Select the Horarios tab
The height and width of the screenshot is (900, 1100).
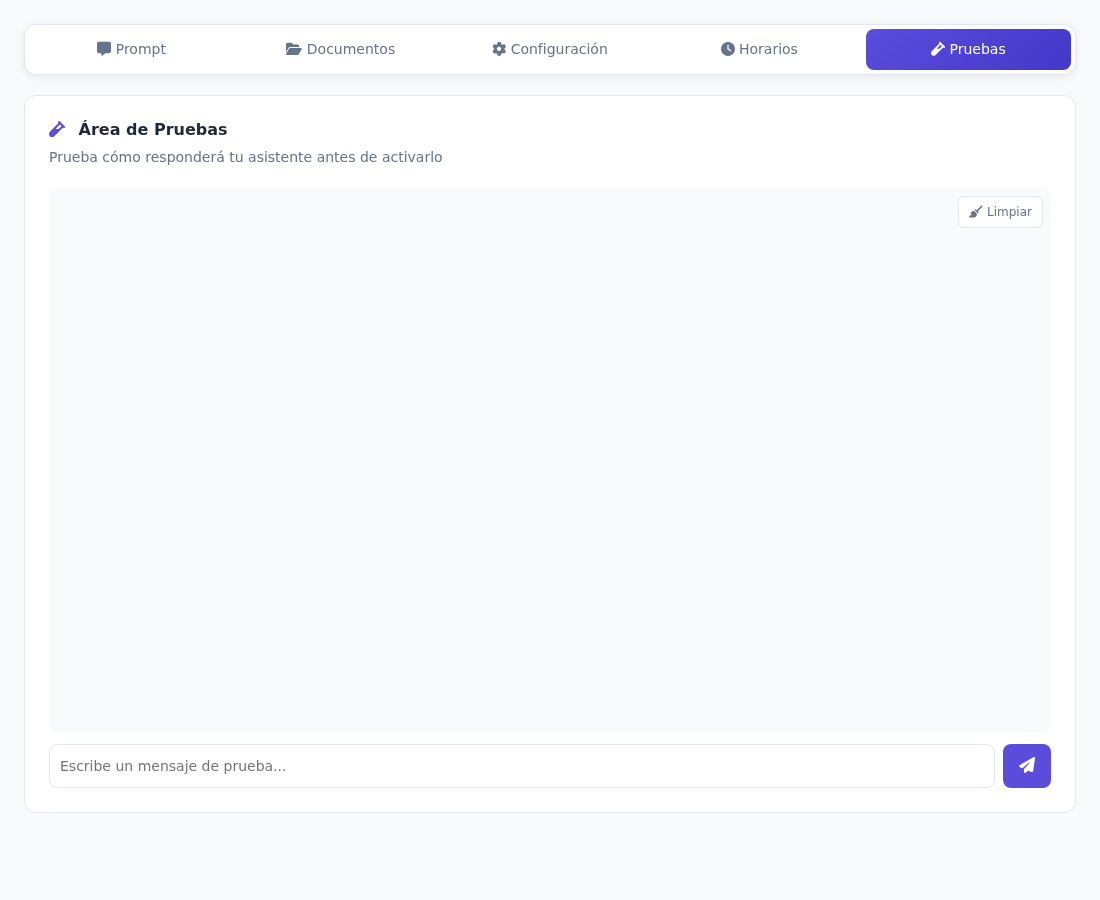(758, 49)
